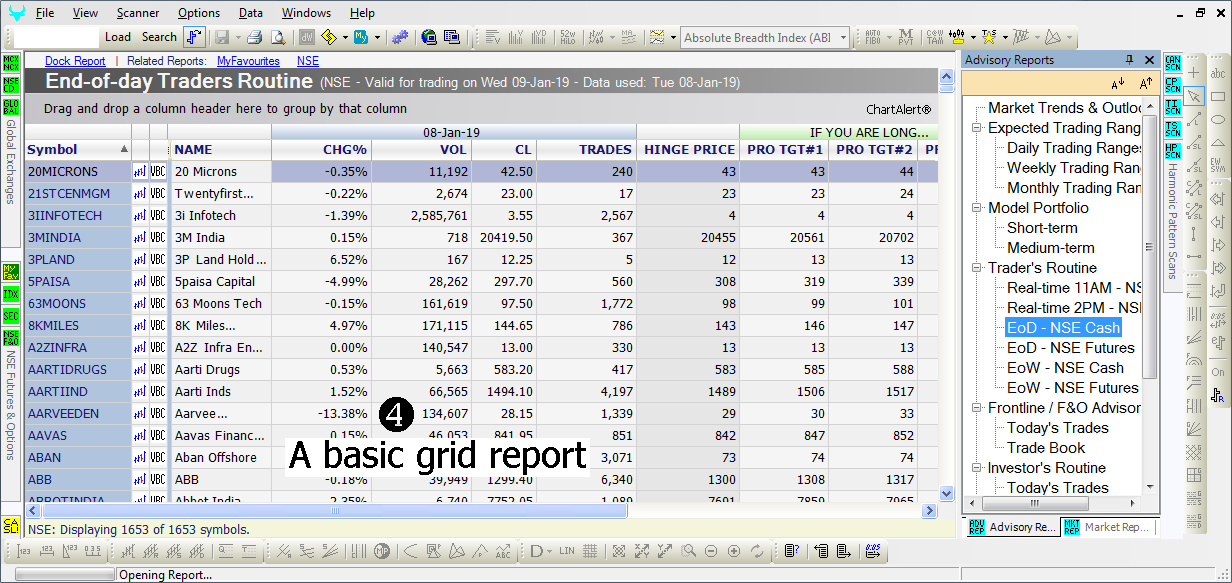Click the AUTO FIBO toolbar icon

[x=873, y=37]
